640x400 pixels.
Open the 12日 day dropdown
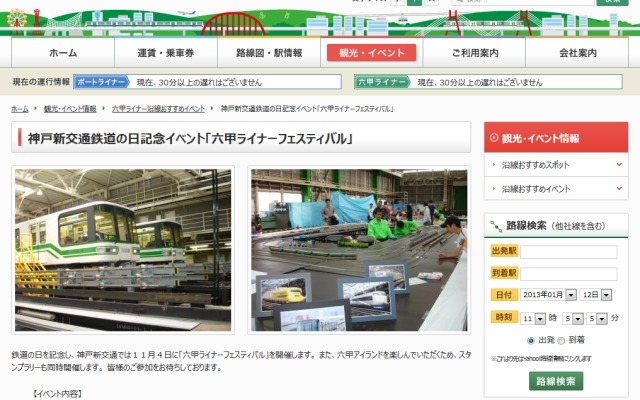click(596, 295)
